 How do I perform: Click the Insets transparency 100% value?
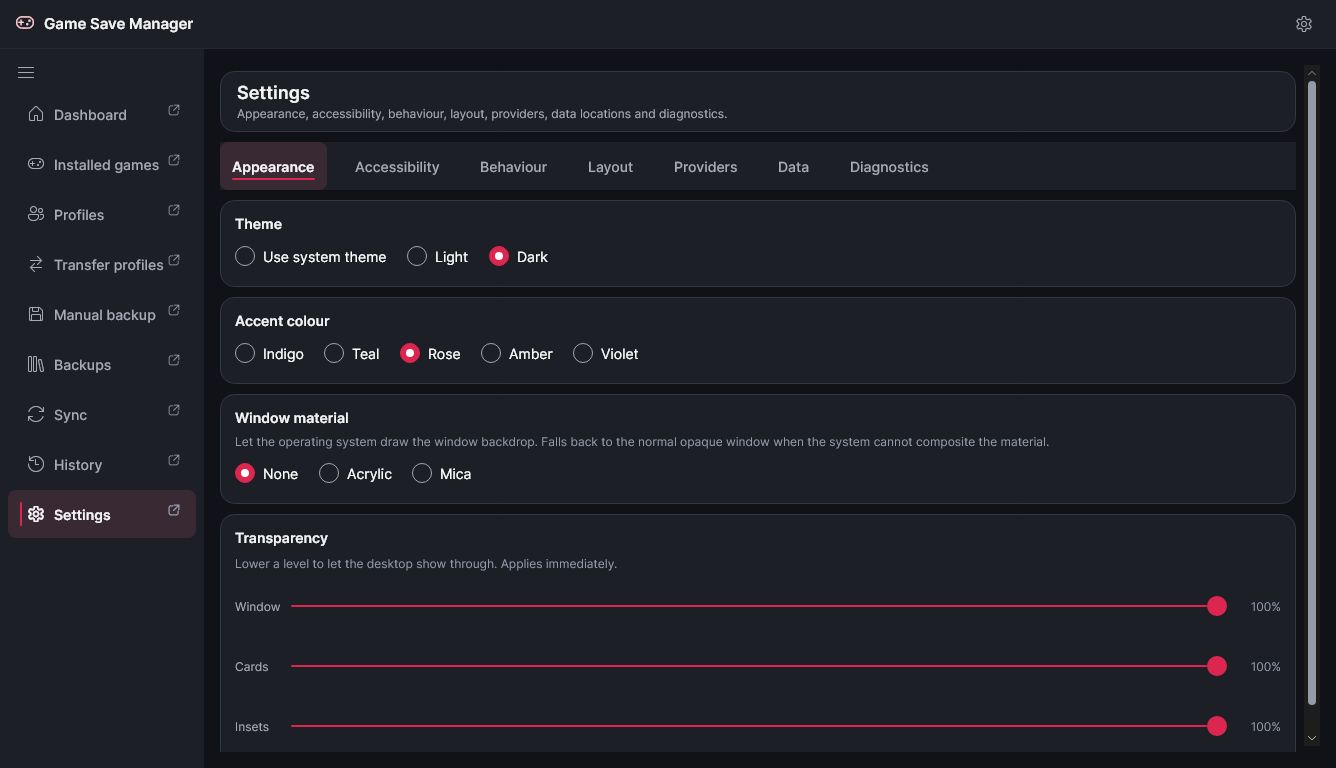(x=1266, y=727)
